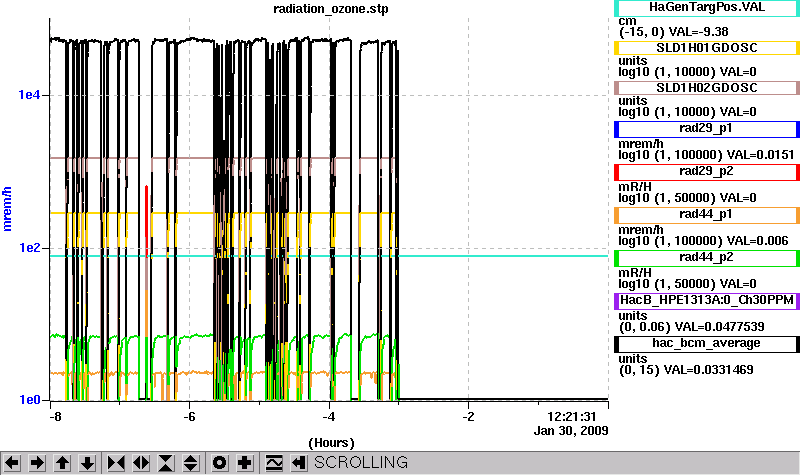
Task: Select the rad29_p1 curve legend
Action: [x=707, y=129]
